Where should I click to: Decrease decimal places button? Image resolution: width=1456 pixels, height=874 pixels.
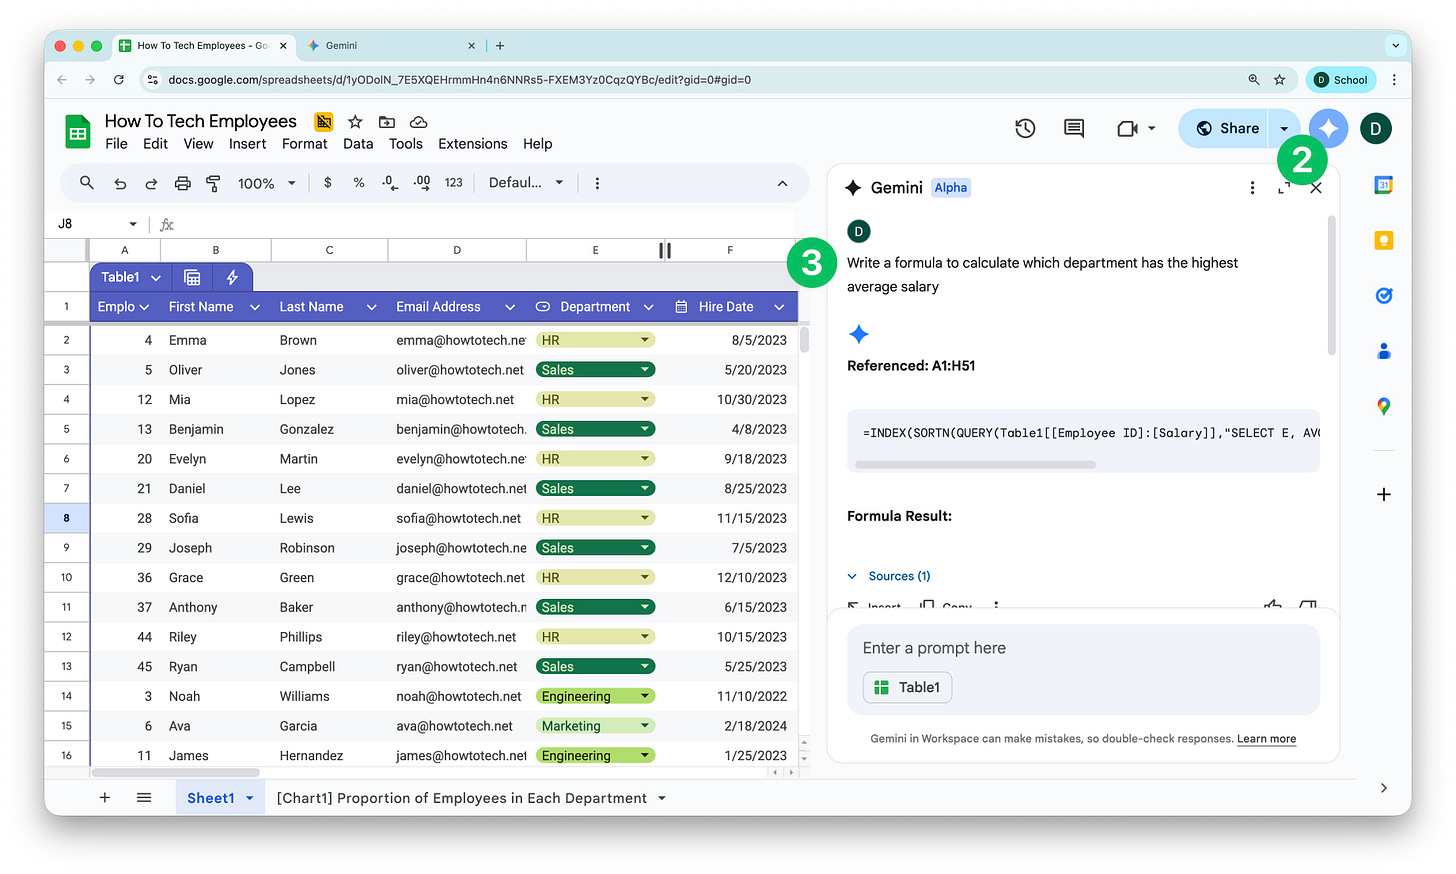tap(390, 183)
